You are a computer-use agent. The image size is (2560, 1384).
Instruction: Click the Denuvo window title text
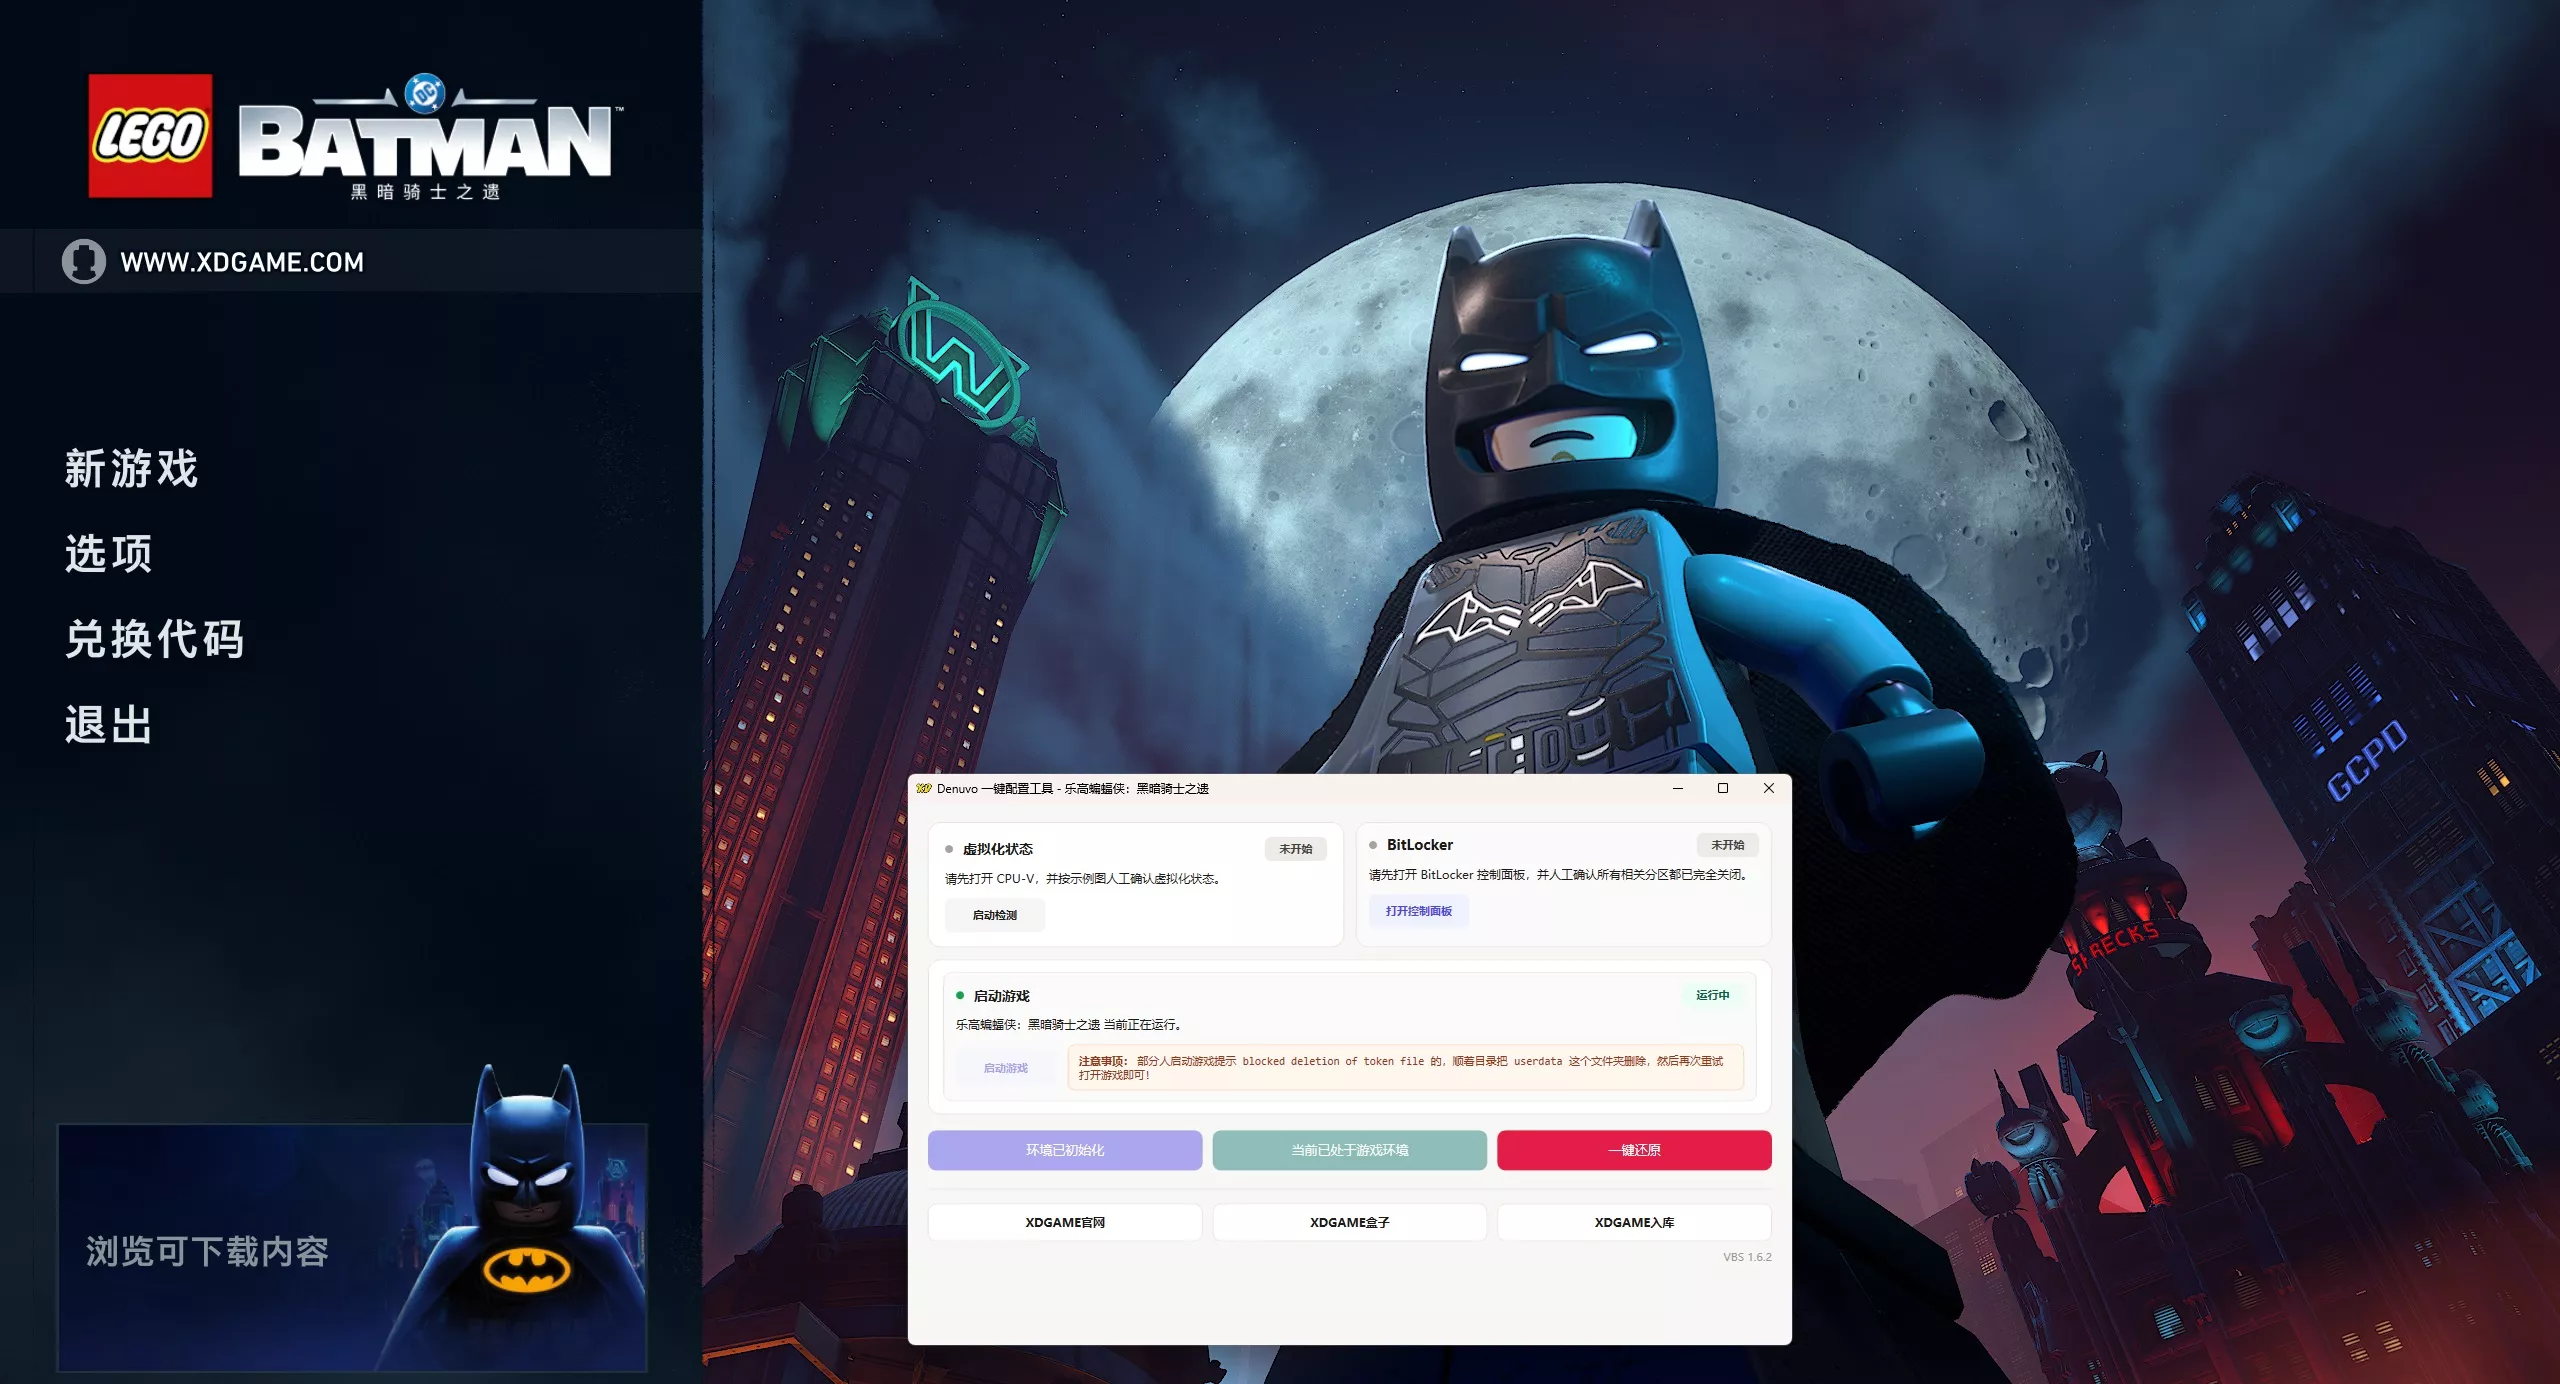click(x=1073, y=788)
